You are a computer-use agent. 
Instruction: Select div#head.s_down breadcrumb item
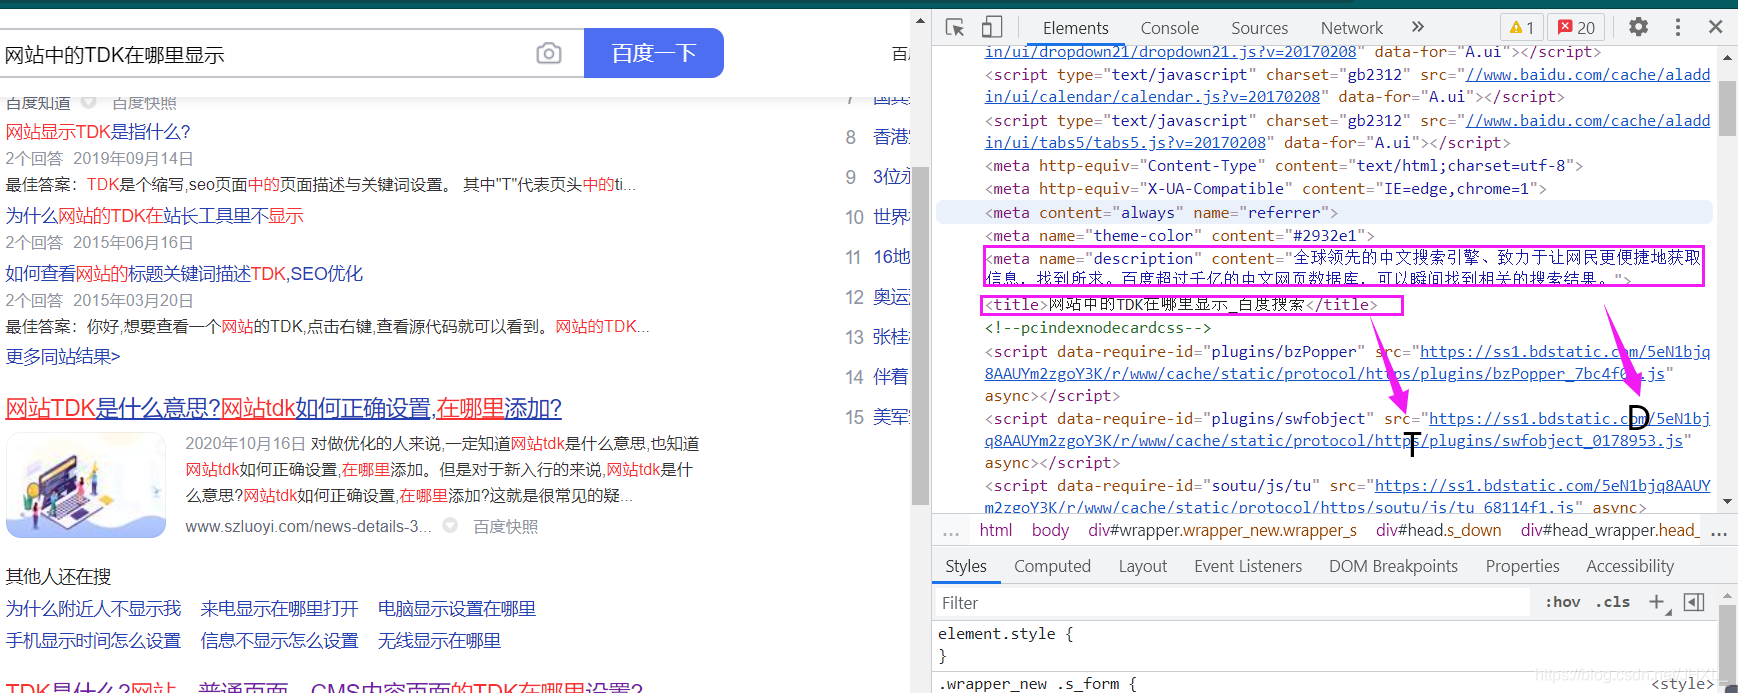[1438, 530]
